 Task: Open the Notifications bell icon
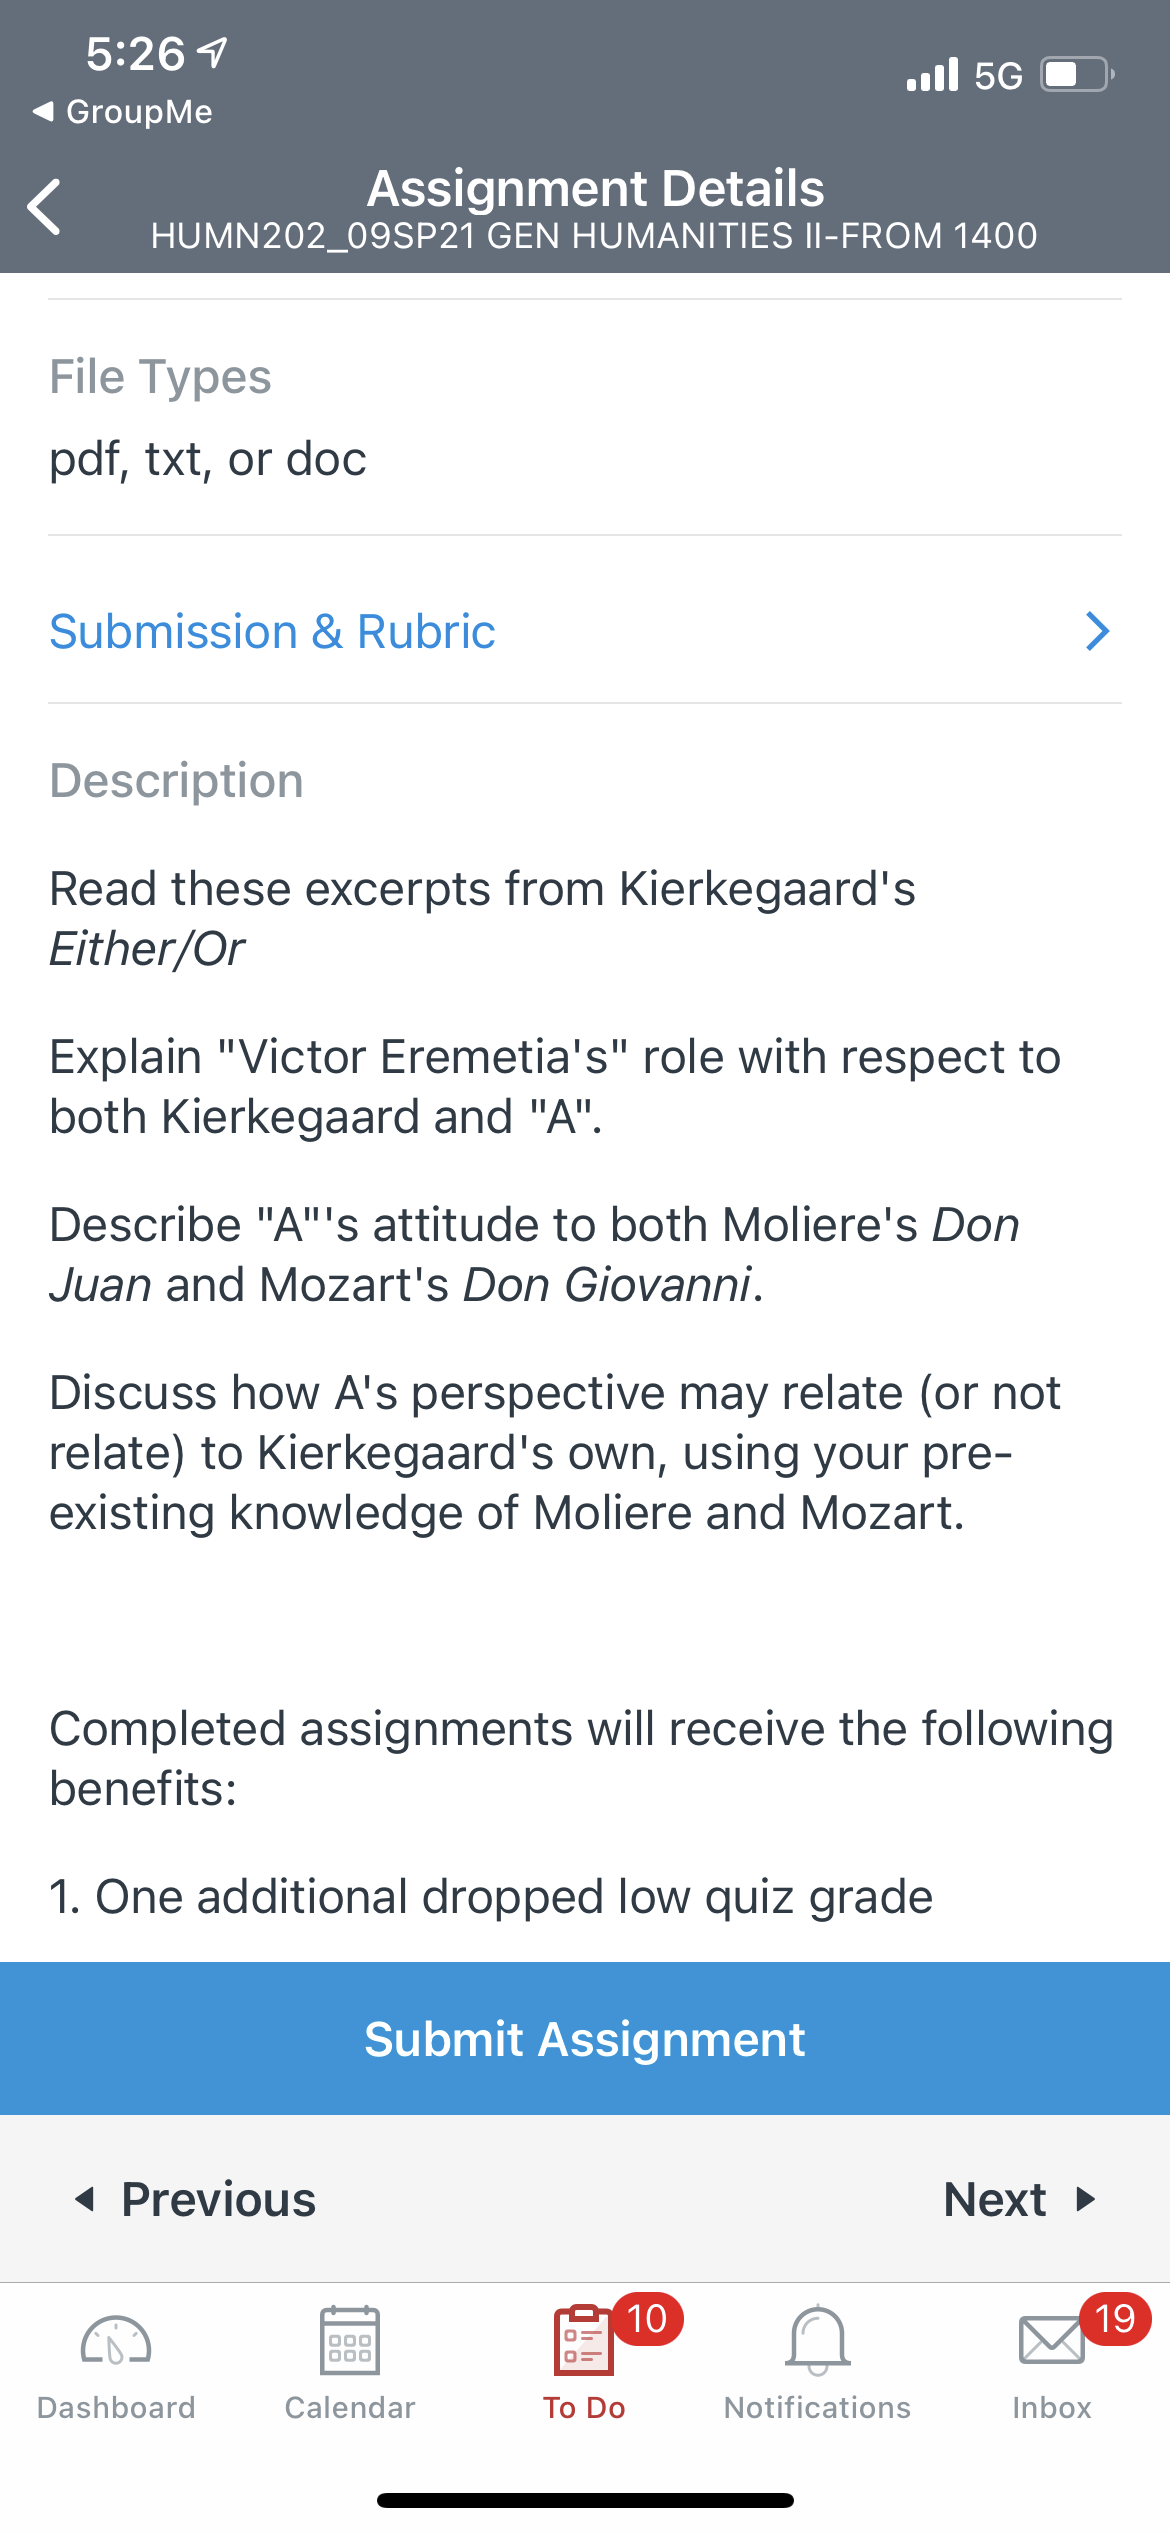[818, 2340]
